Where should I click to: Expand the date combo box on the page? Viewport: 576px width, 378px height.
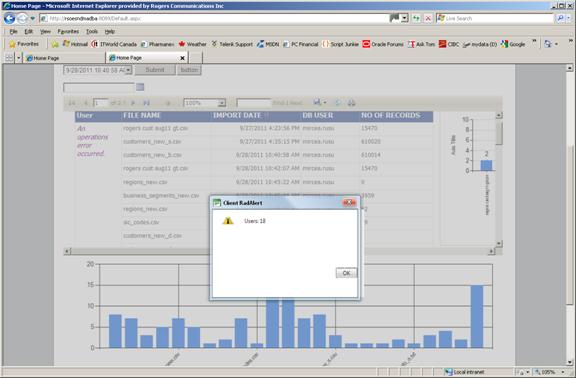pyautogui.click(x=128, y=70)
